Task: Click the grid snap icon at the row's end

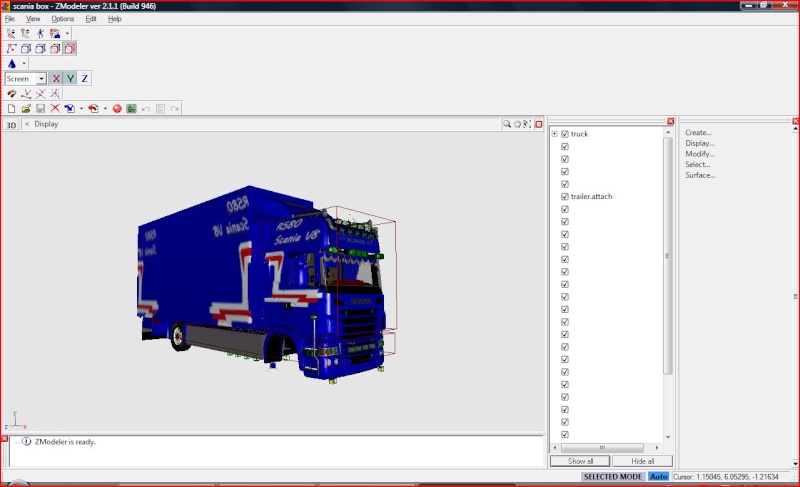Action: [x=55, y=94]
